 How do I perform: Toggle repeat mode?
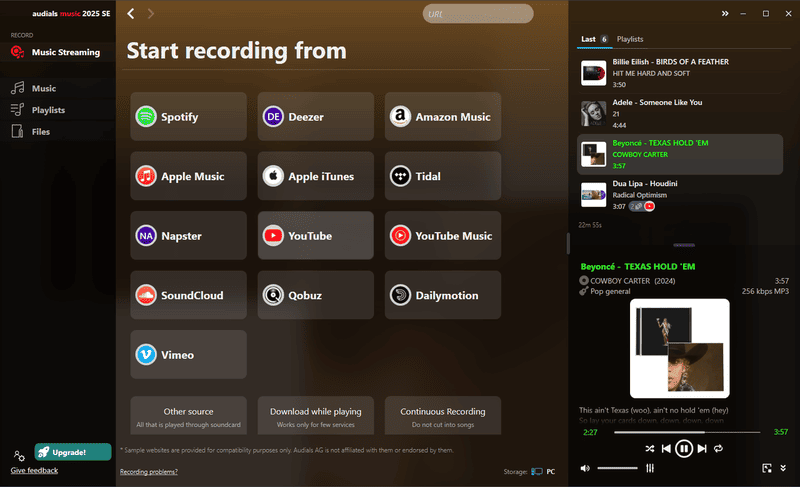tap(718, 449)
